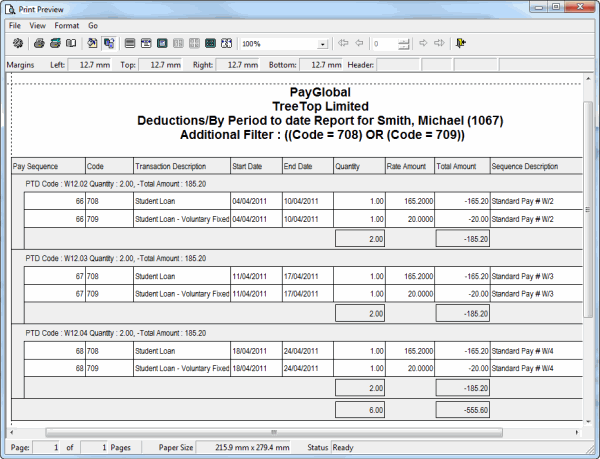Open the View menu
600x459 pixels.
[38, 24]
